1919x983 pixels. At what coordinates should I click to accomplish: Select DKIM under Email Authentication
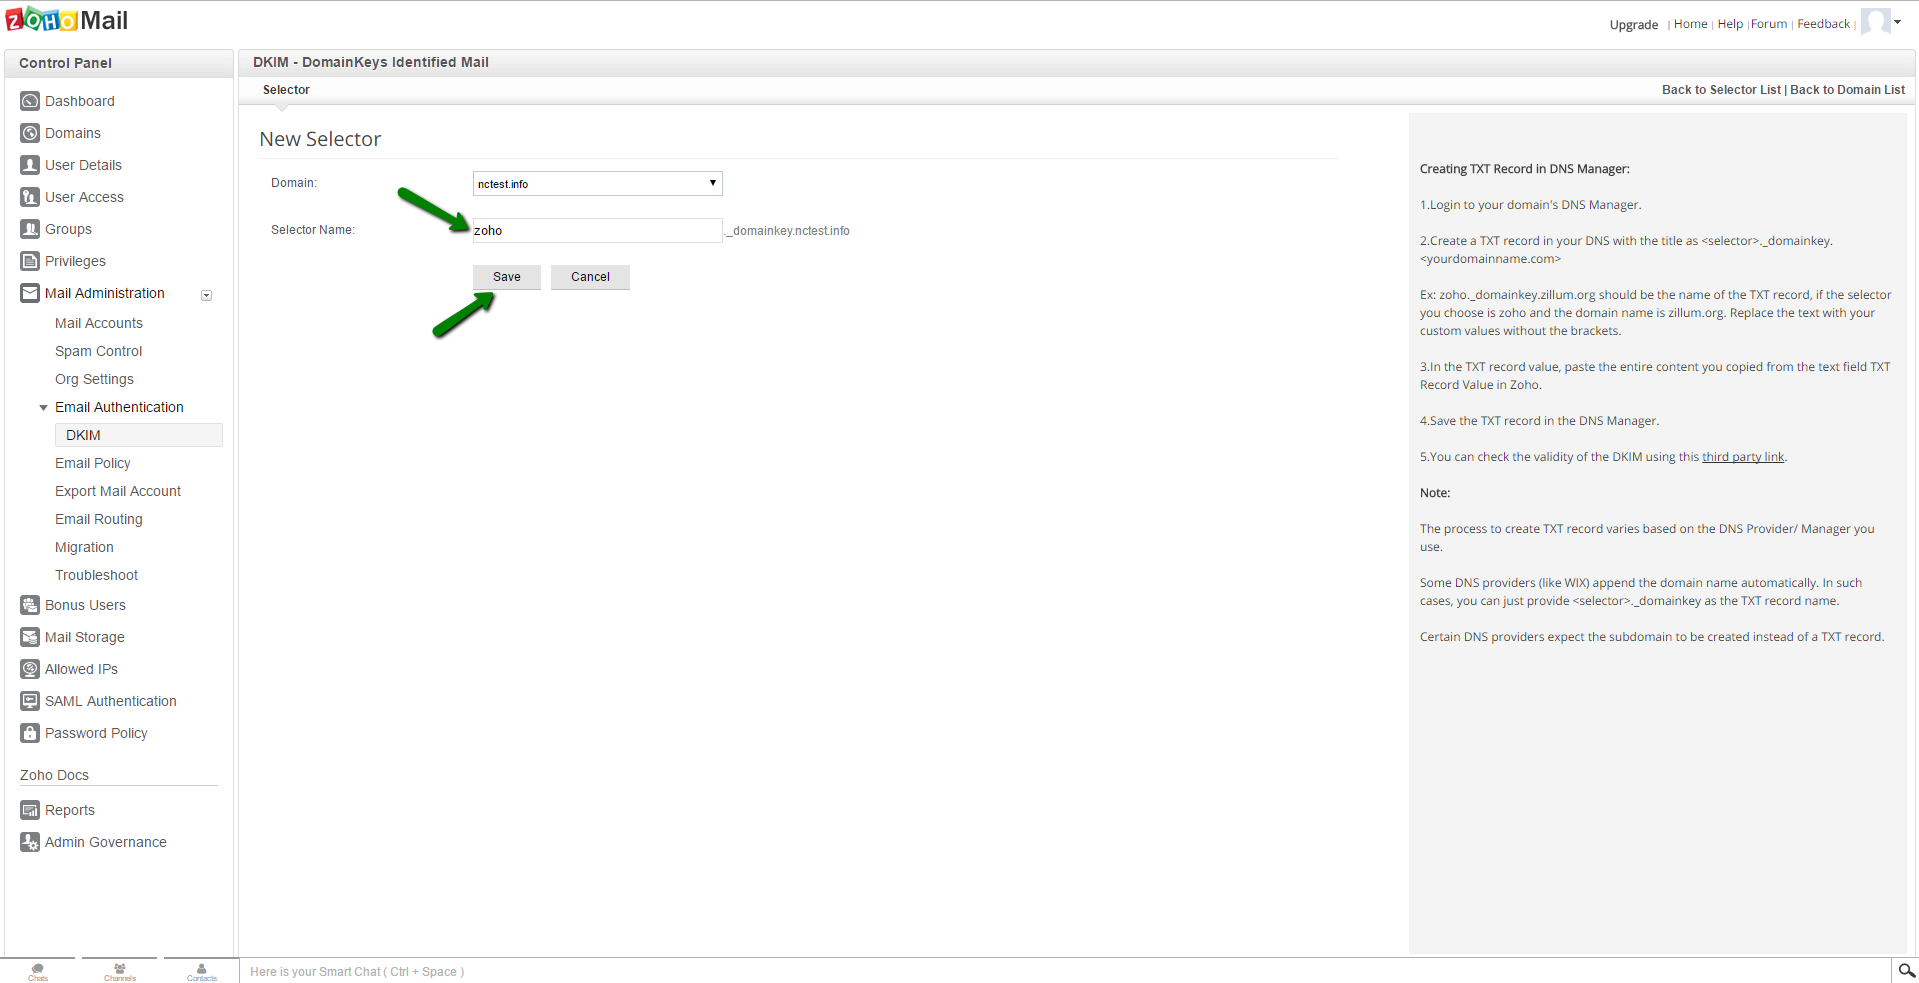(x=138, y=435)
